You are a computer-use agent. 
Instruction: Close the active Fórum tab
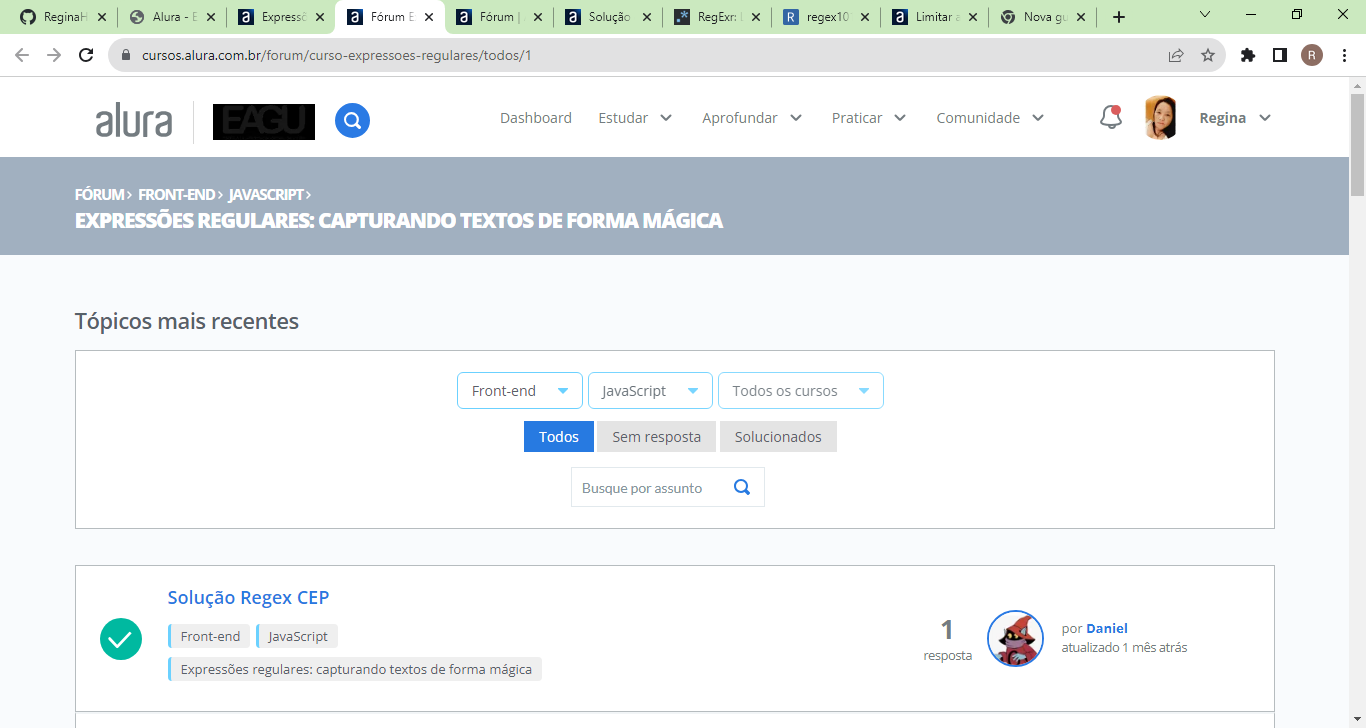[x=429, y=17]
